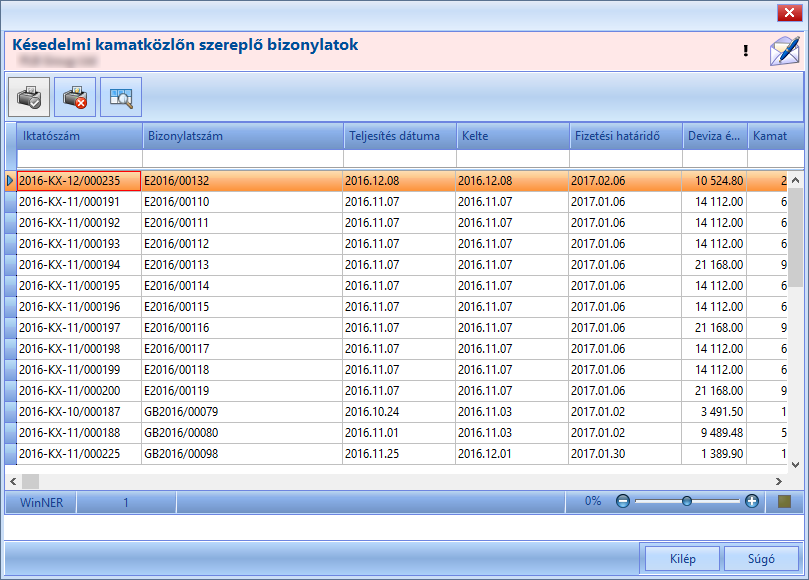This screenshot has height=580, width=809.
Task: Select document GB2016/00080 row
Action: pyautogui.click(x=396, y=433)
